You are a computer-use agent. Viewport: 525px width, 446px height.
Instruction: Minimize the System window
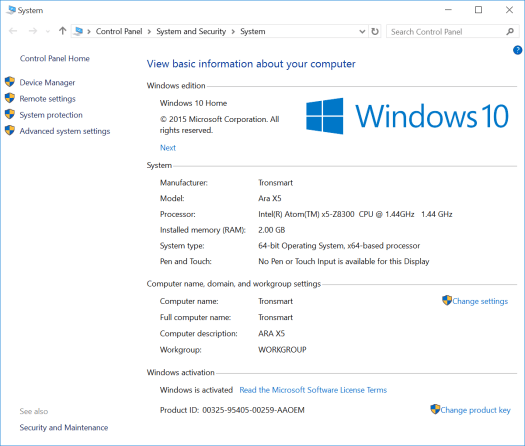[x=448, y=10]
